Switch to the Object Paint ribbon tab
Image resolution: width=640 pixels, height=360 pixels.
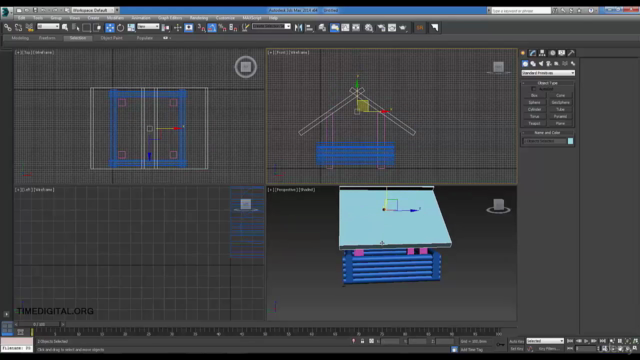tap(111, 38)
